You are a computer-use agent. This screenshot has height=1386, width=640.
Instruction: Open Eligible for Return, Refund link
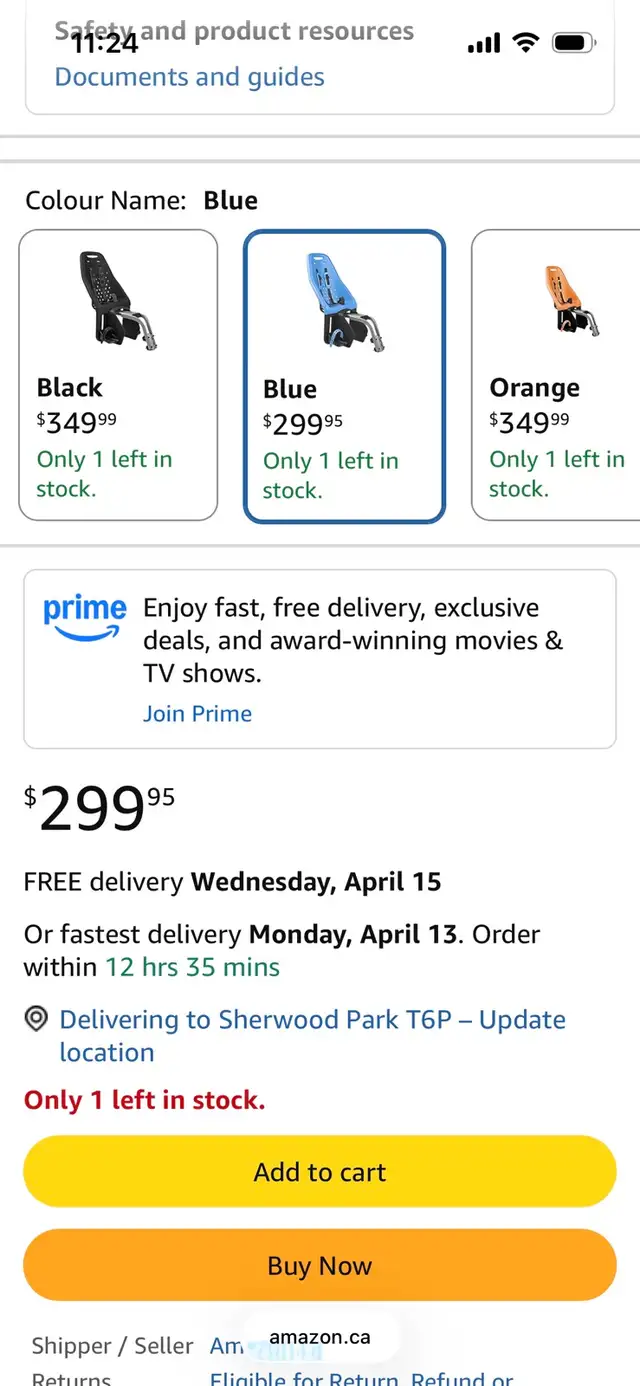point(361,1378)
